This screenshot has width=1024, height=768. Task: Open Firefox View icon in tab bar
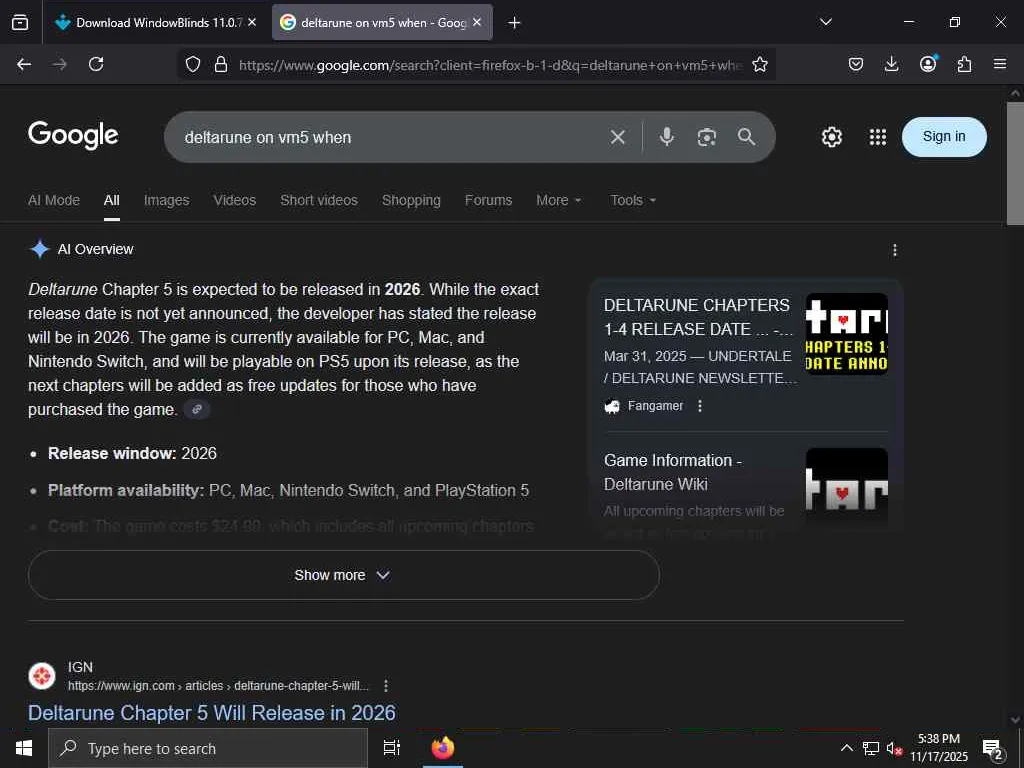pyautogui.click(x=20, y=22)
